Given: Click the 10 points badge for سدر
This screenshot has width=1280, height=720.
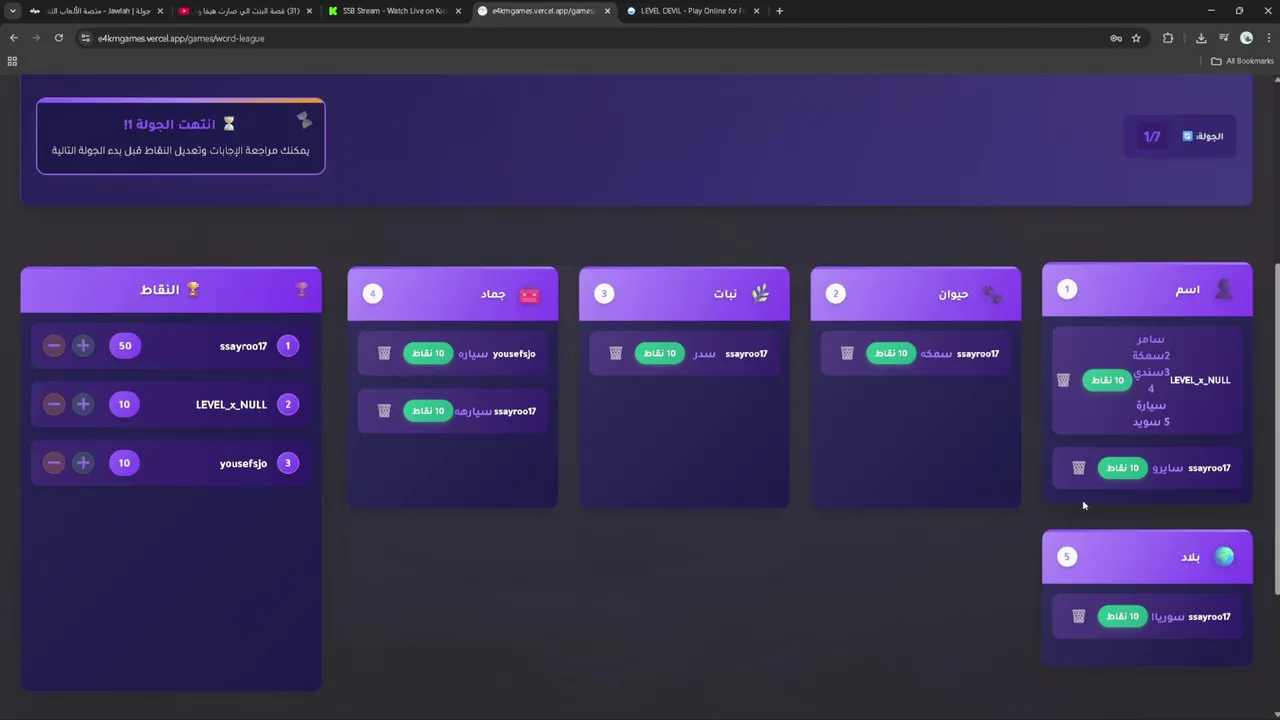Looking at the screenshot, I should 660,353.
